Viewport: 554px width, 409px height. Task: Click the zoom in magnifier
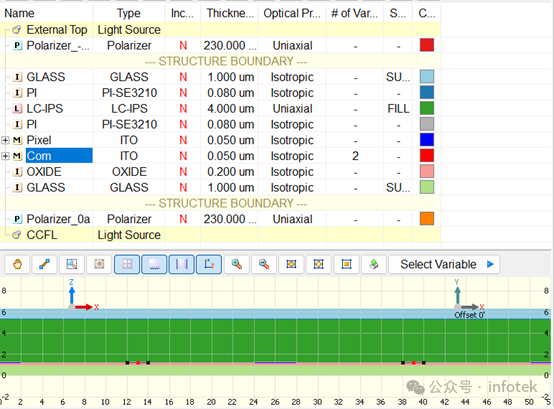click(x=236, y=264)
